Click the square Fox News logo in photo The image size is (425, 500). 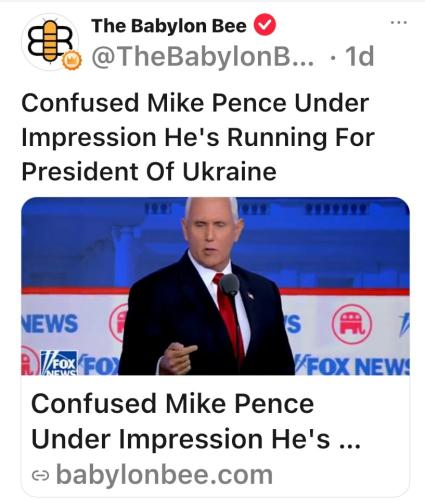(59, 363)
